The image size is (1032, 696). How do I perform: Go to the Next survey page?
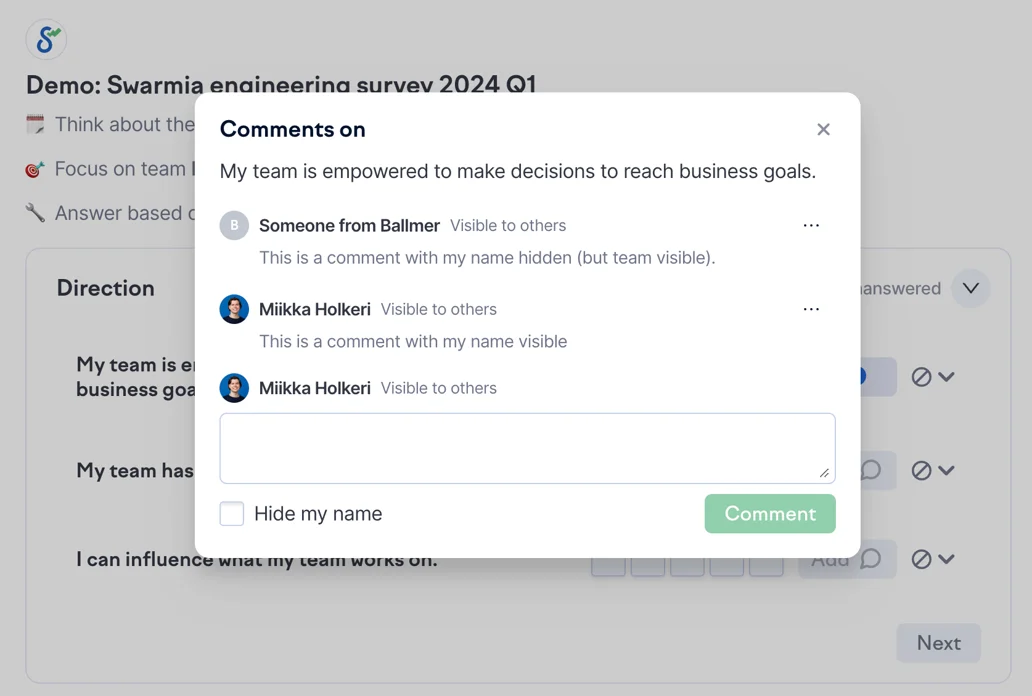[938, 643]
